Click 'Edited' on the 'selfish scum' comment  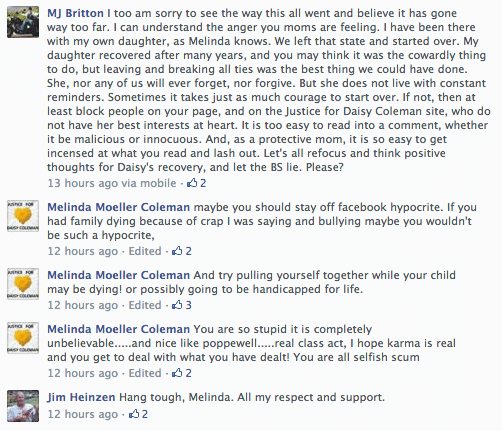[x=145, y=373]
